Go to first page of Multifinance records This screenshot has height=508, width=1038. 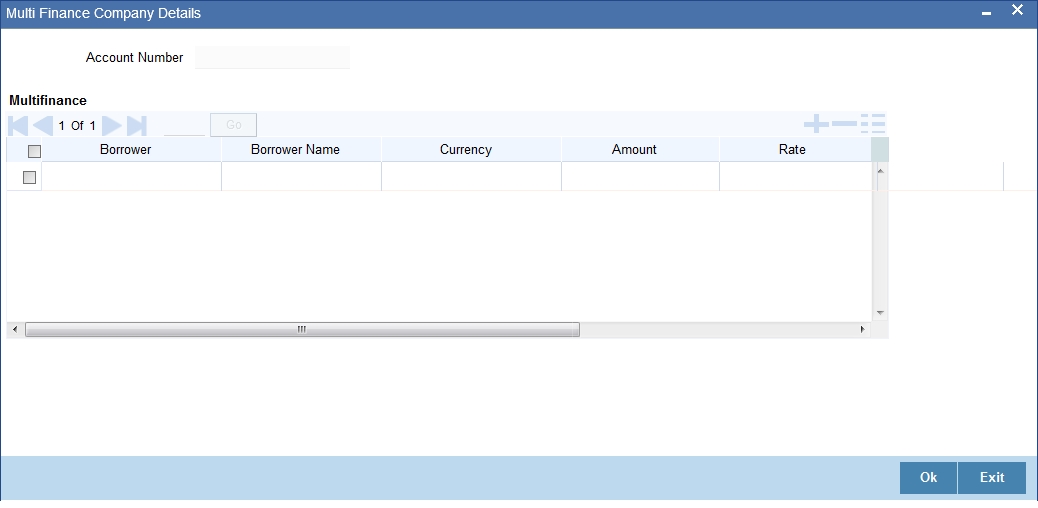coord(19,125)
